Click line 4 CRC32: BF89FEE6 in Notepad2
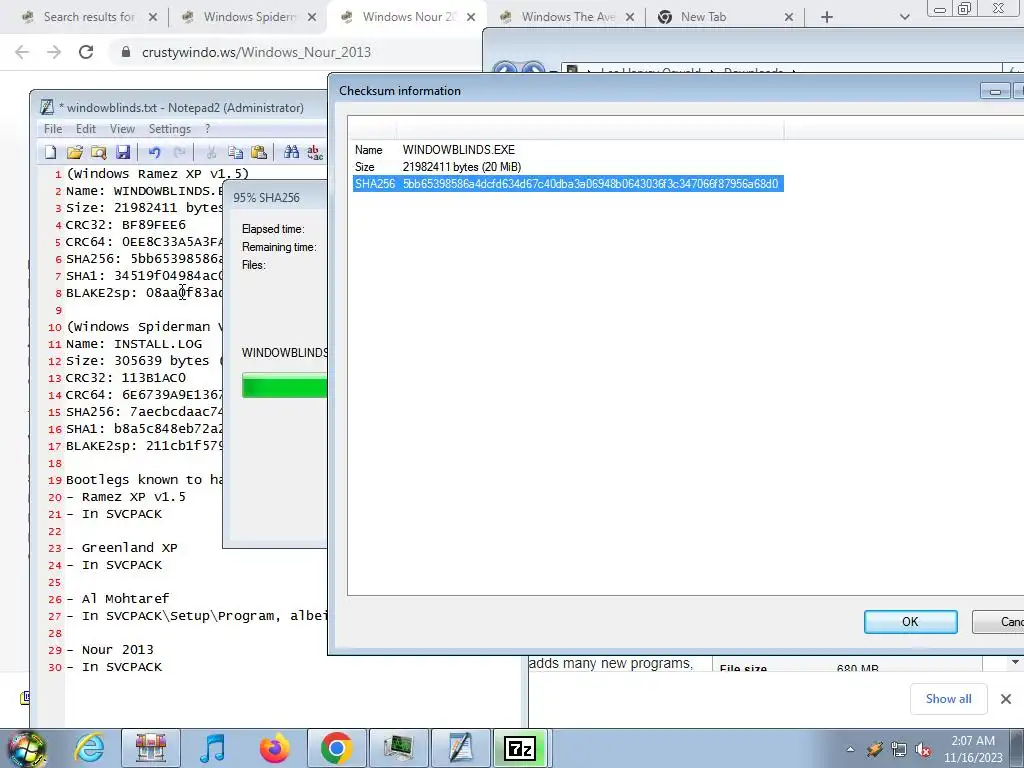 pos(125,225)
